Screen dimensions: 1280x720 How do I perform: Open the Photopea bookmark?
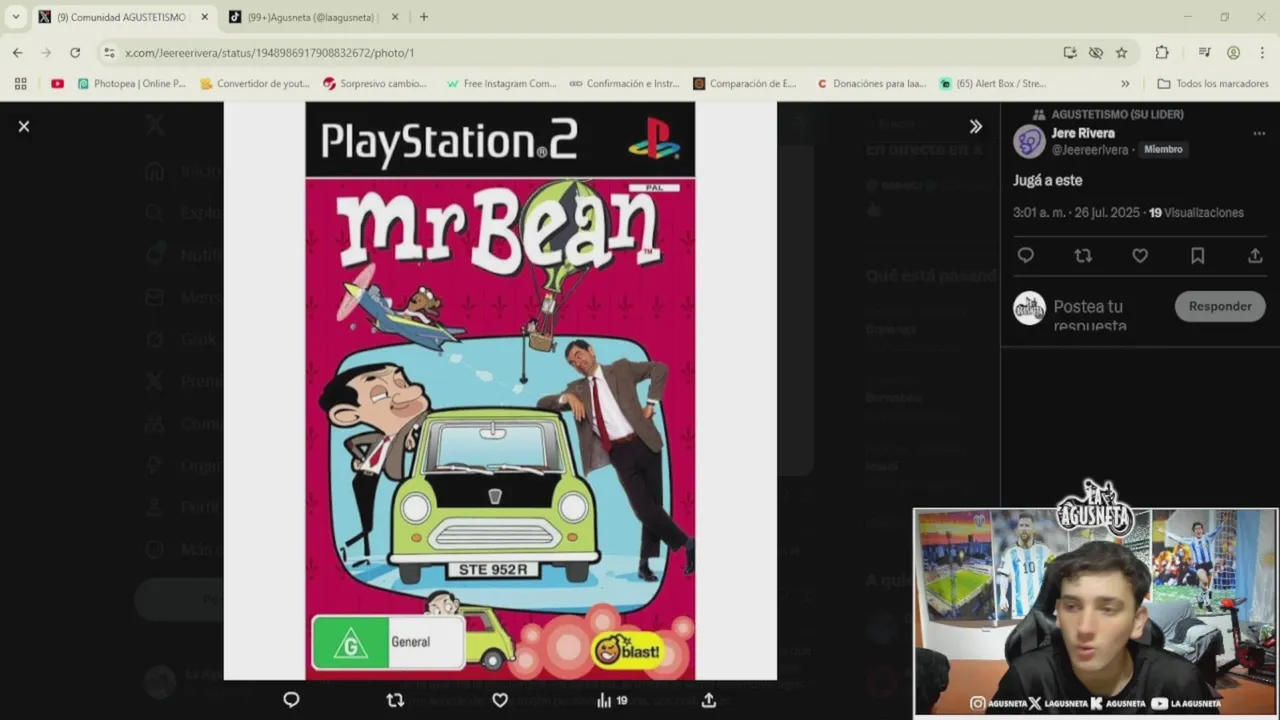[132, 84]
